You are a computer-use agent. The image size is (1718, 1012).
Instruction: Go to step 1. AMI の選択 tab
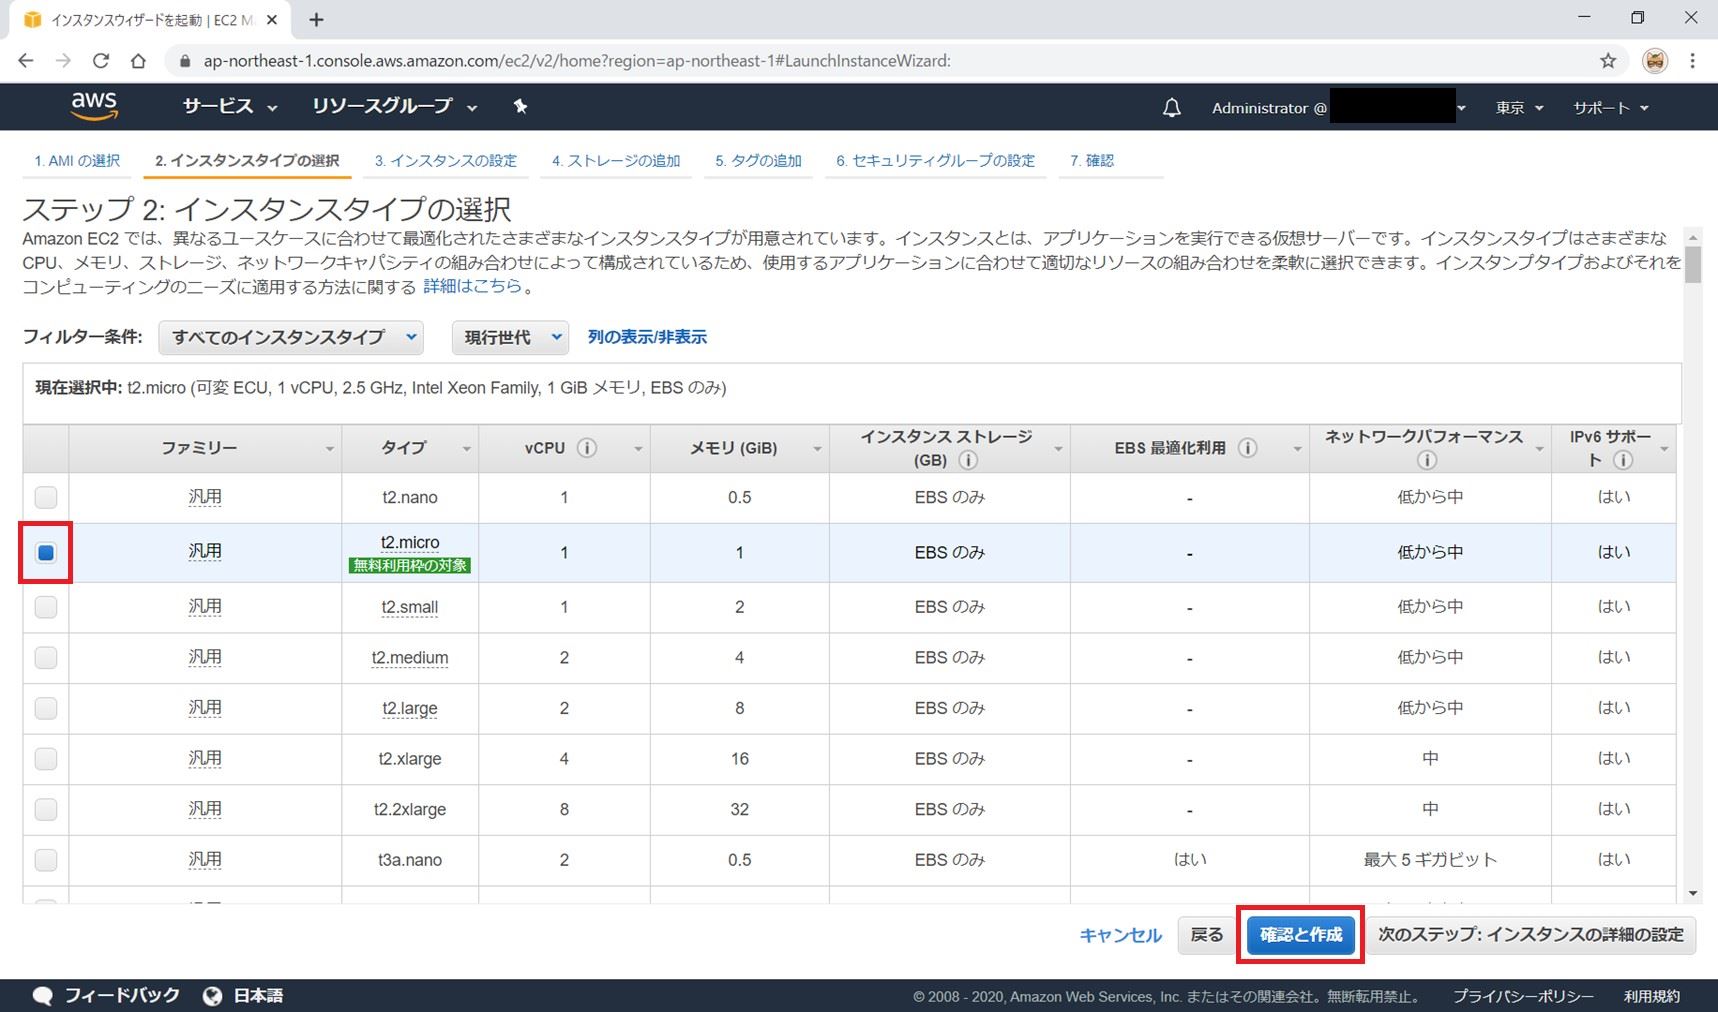[77, 160]
